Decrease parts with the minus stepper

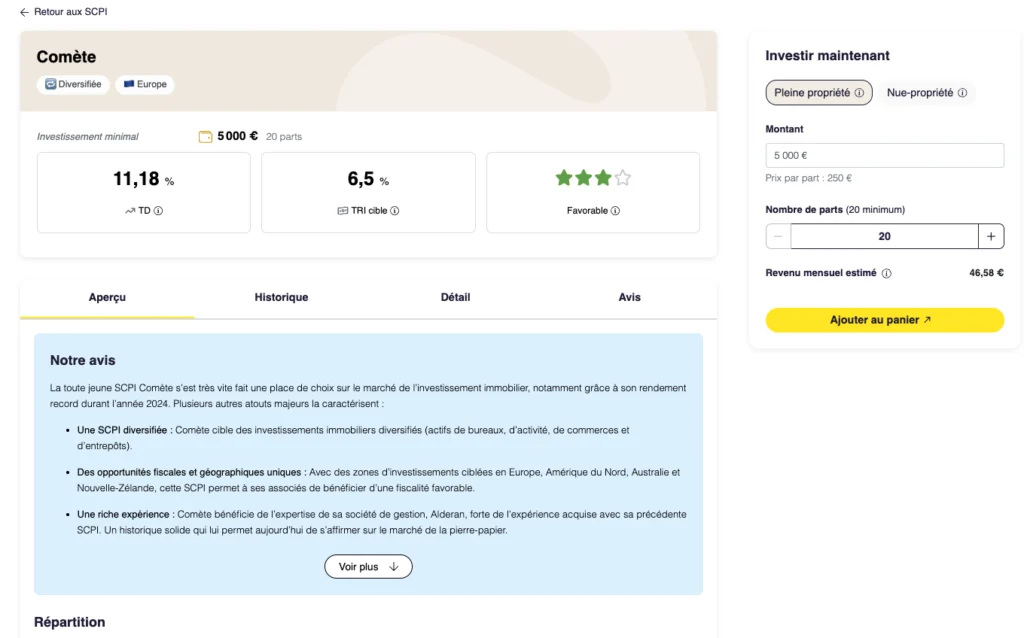[x=777, y=236]
